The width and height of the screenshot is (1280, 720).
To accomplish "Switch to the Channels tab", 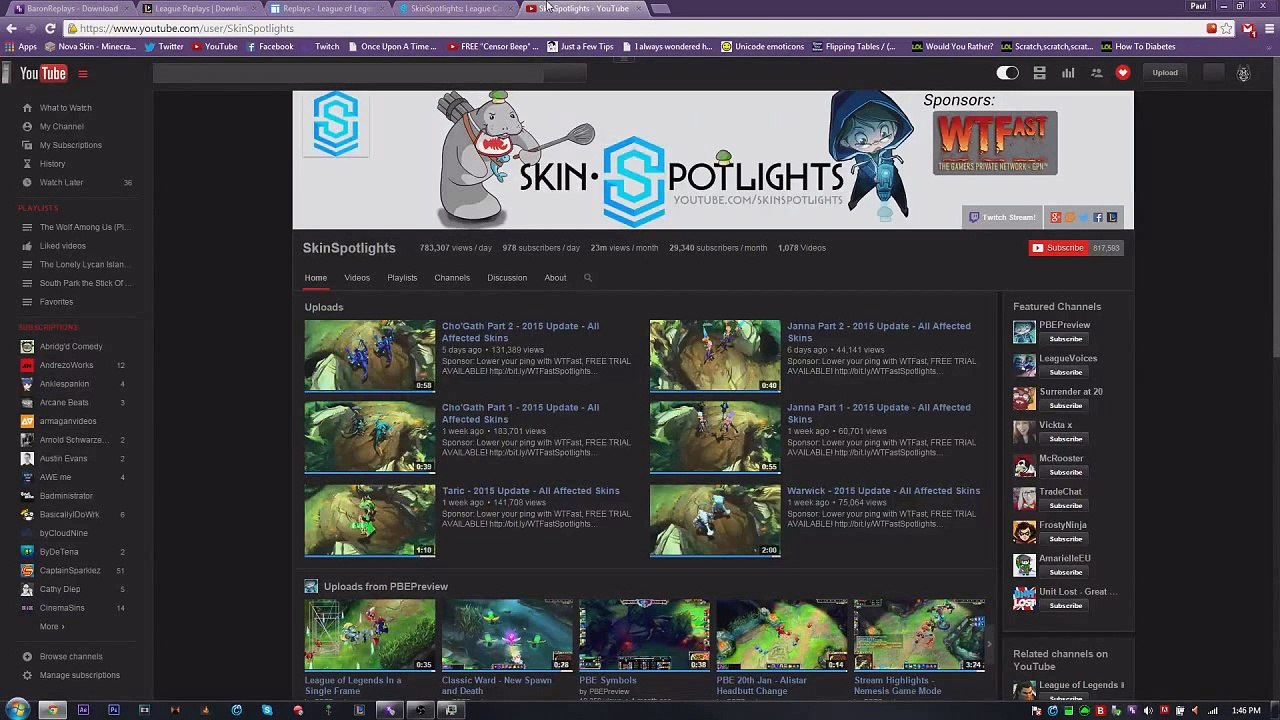I will pos(452,278).
